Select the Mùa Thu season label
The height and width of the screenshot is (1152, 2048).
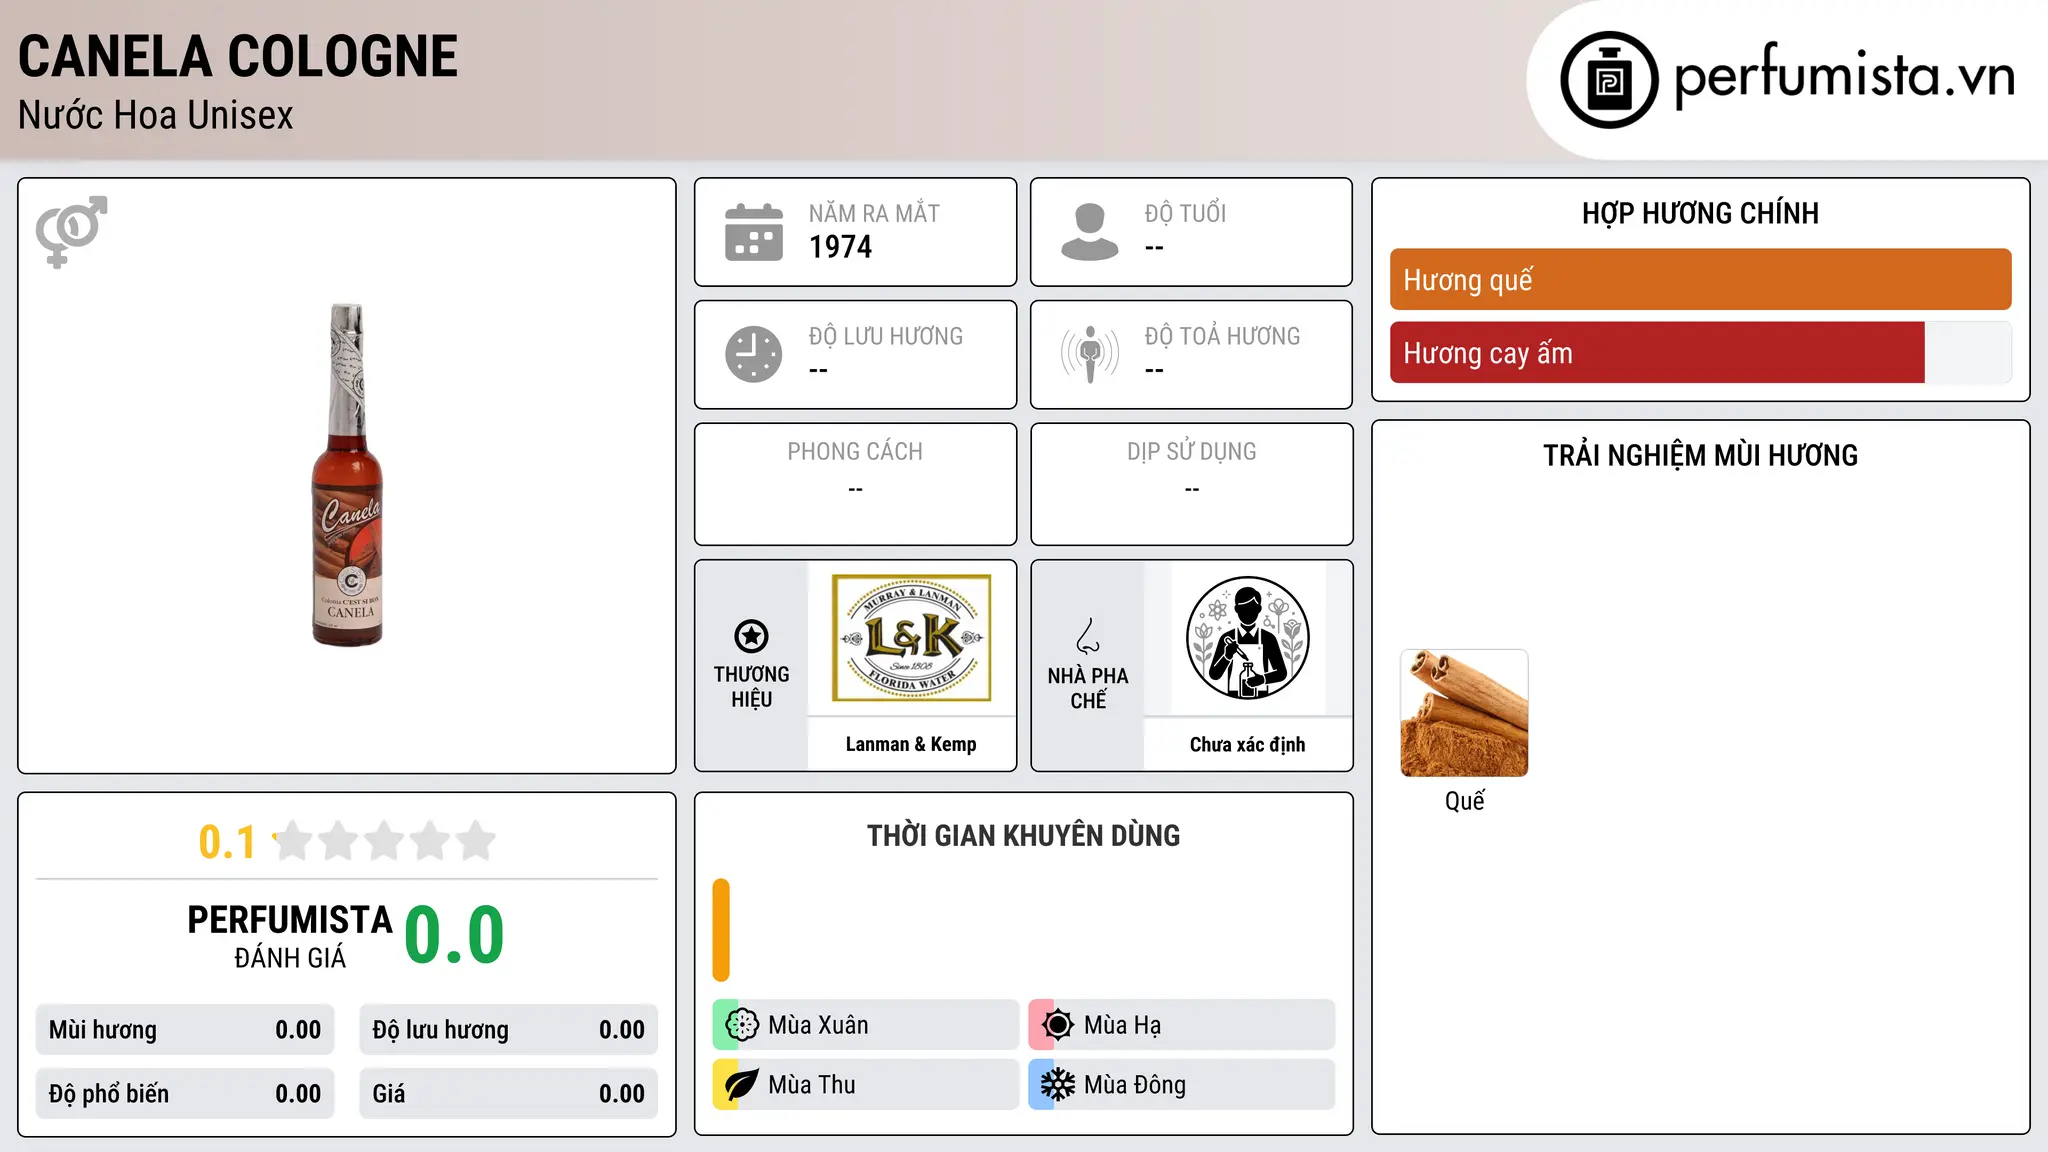[812, 1085]
